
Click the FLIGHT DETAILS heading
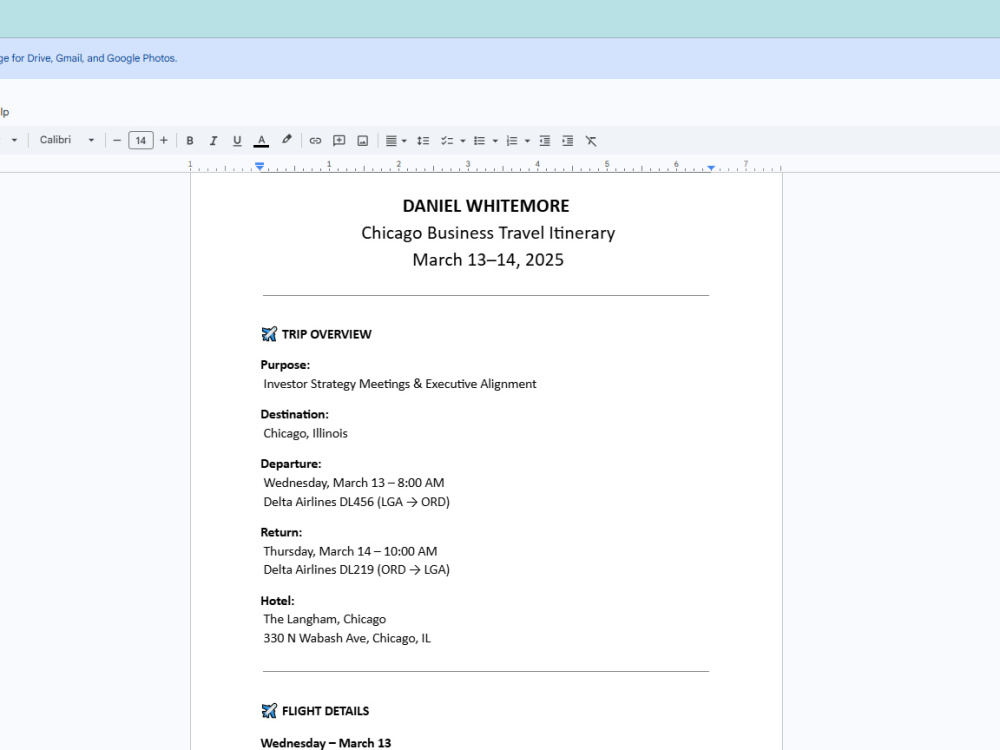pyautogui.click(x=325, y=711)
